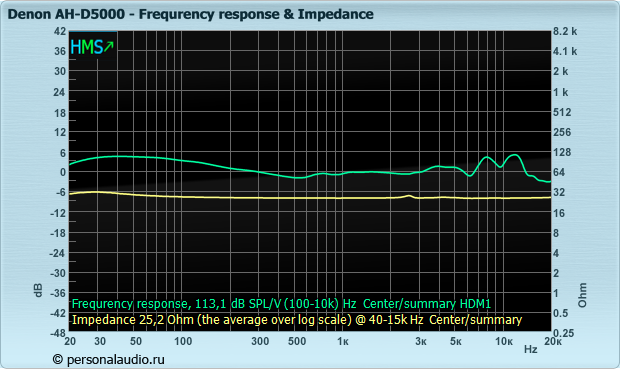
Task: Click the yellow impedance bump near 3k
Action: click(409, 196)
